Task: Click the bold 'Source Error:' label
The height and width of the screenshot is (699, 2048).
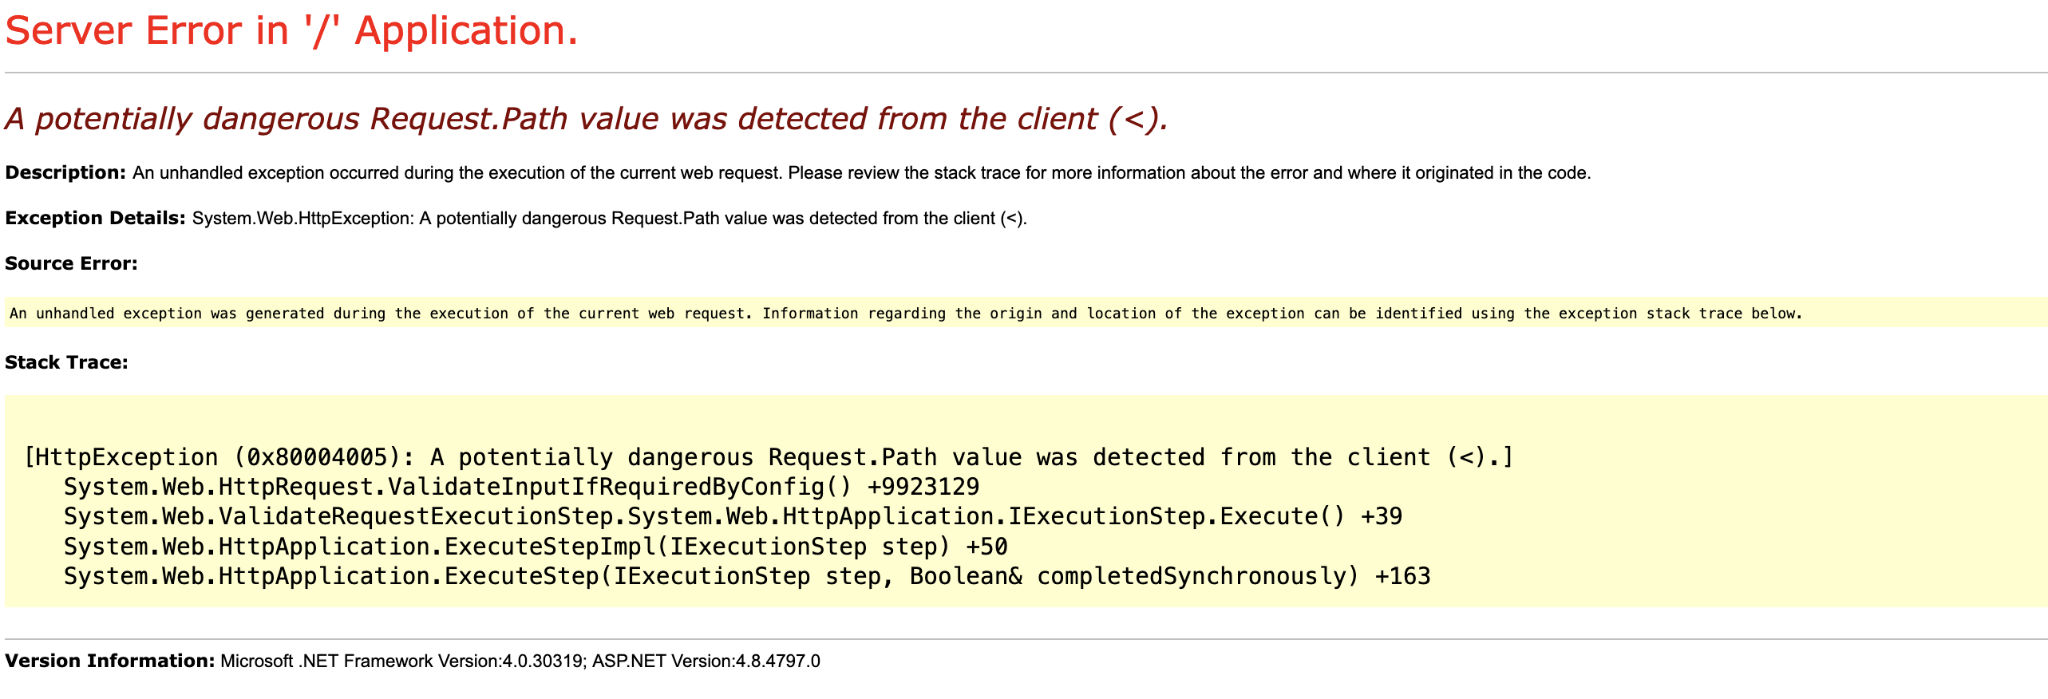Action: point(71,263)
